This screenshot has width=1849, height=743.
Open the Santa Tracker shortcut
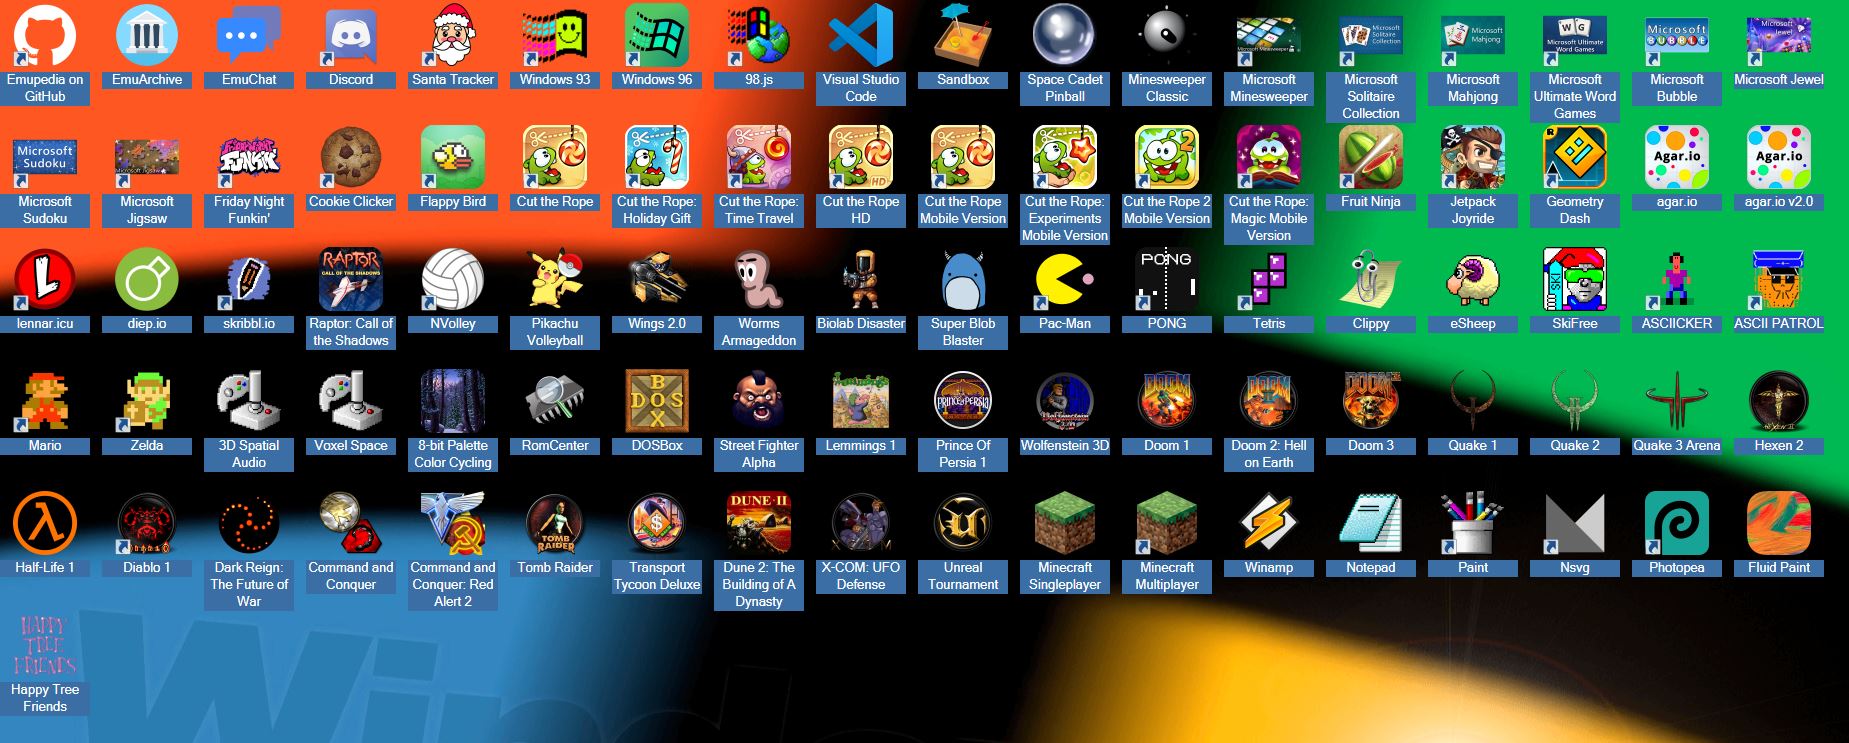(453, 36)
